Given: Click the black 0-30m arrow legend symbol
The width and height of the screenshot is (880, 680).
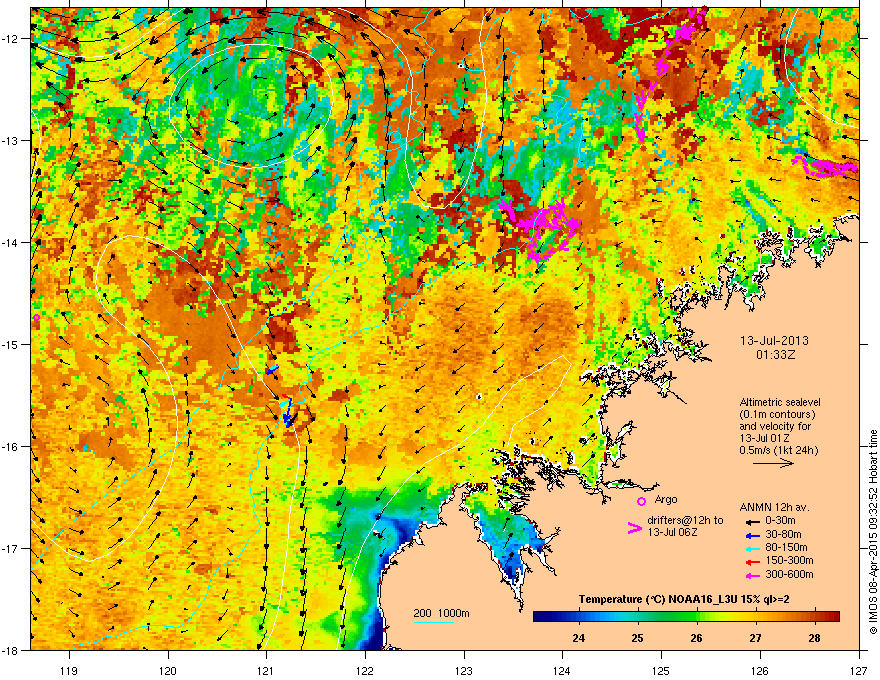Looking at the screenshot, I should point(751,521).
